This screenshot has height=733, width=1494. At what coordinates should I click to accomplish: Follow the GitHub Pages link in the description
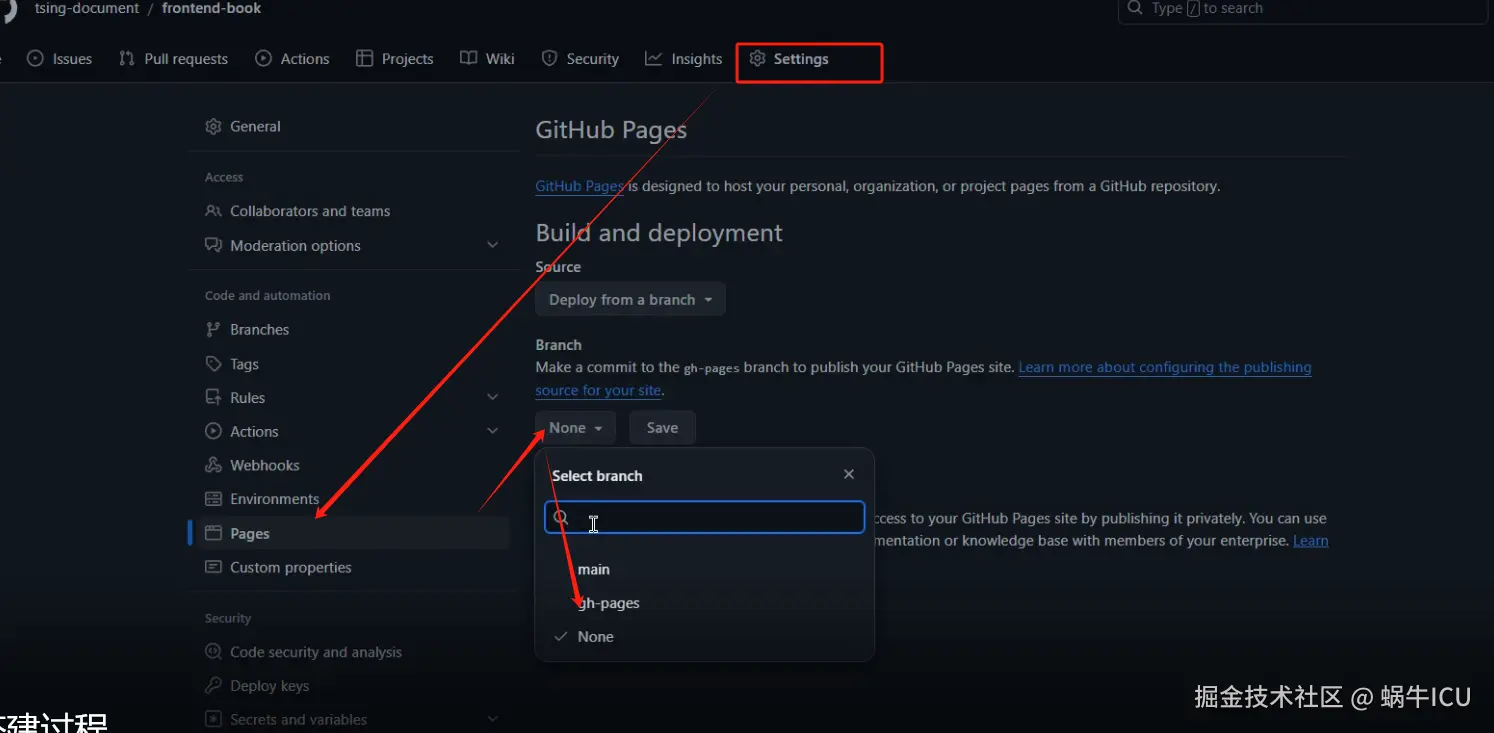[x=580, y=186]
